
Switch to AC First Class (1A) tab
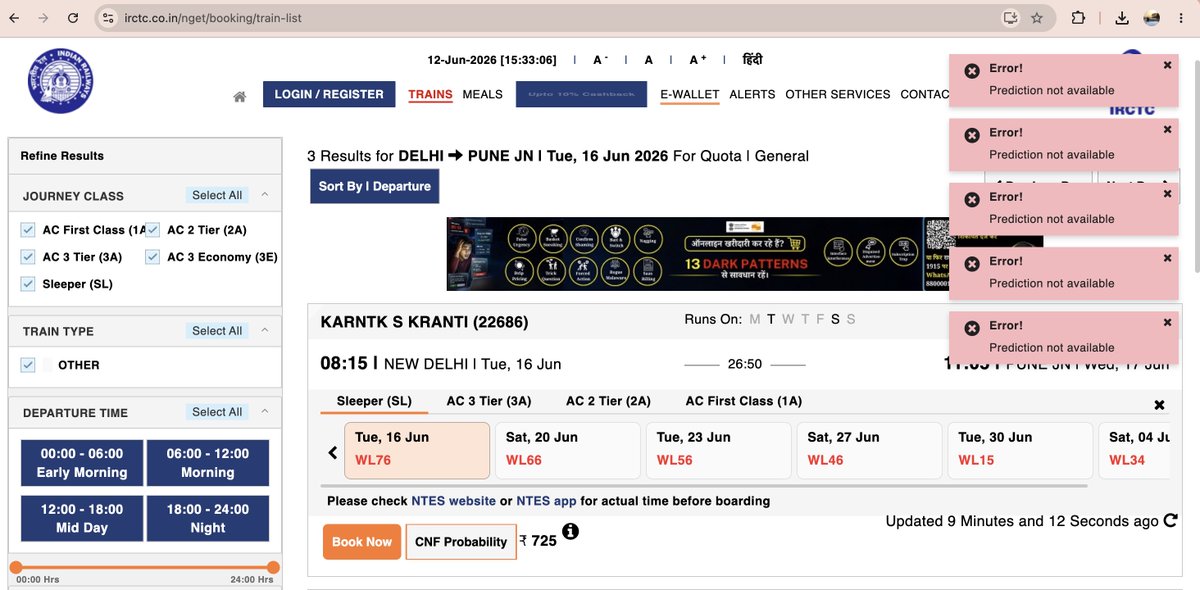(744, 401)
